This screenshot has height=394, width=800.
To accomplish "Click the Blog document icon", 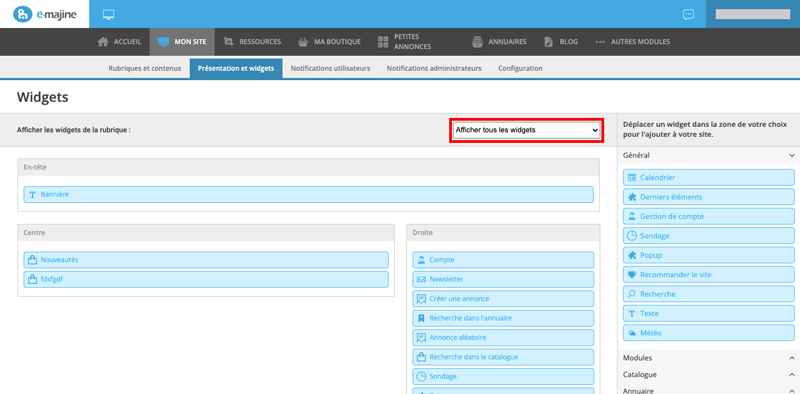I will [548, 42].
